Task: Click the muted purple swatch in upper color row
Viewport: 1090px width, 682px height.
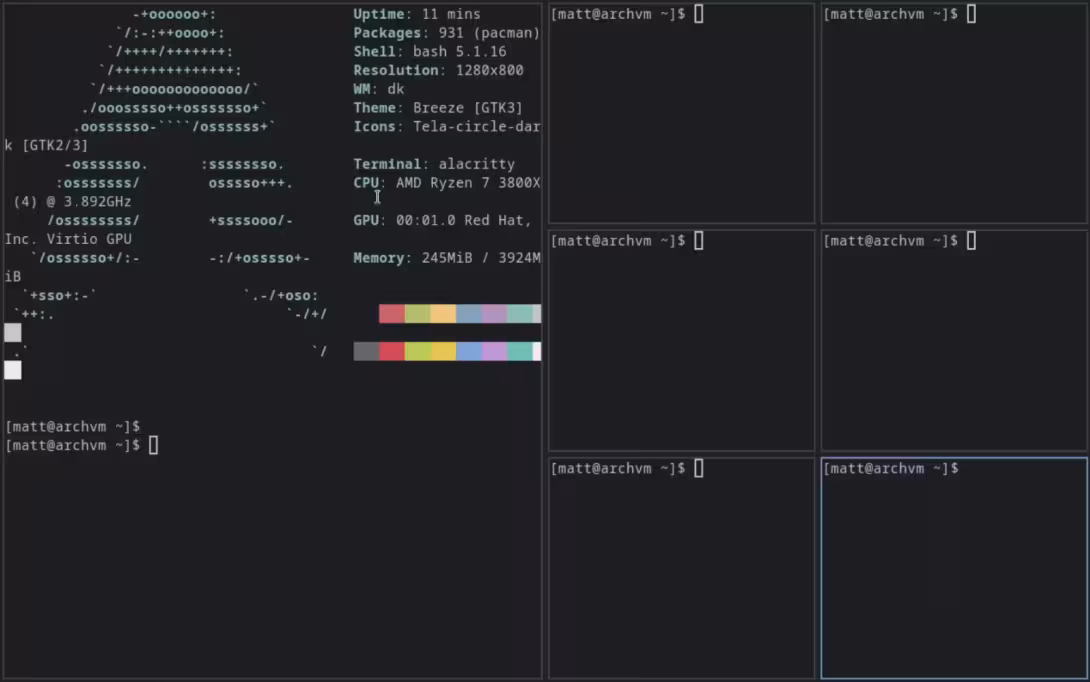Action: (x=494, y=314)
